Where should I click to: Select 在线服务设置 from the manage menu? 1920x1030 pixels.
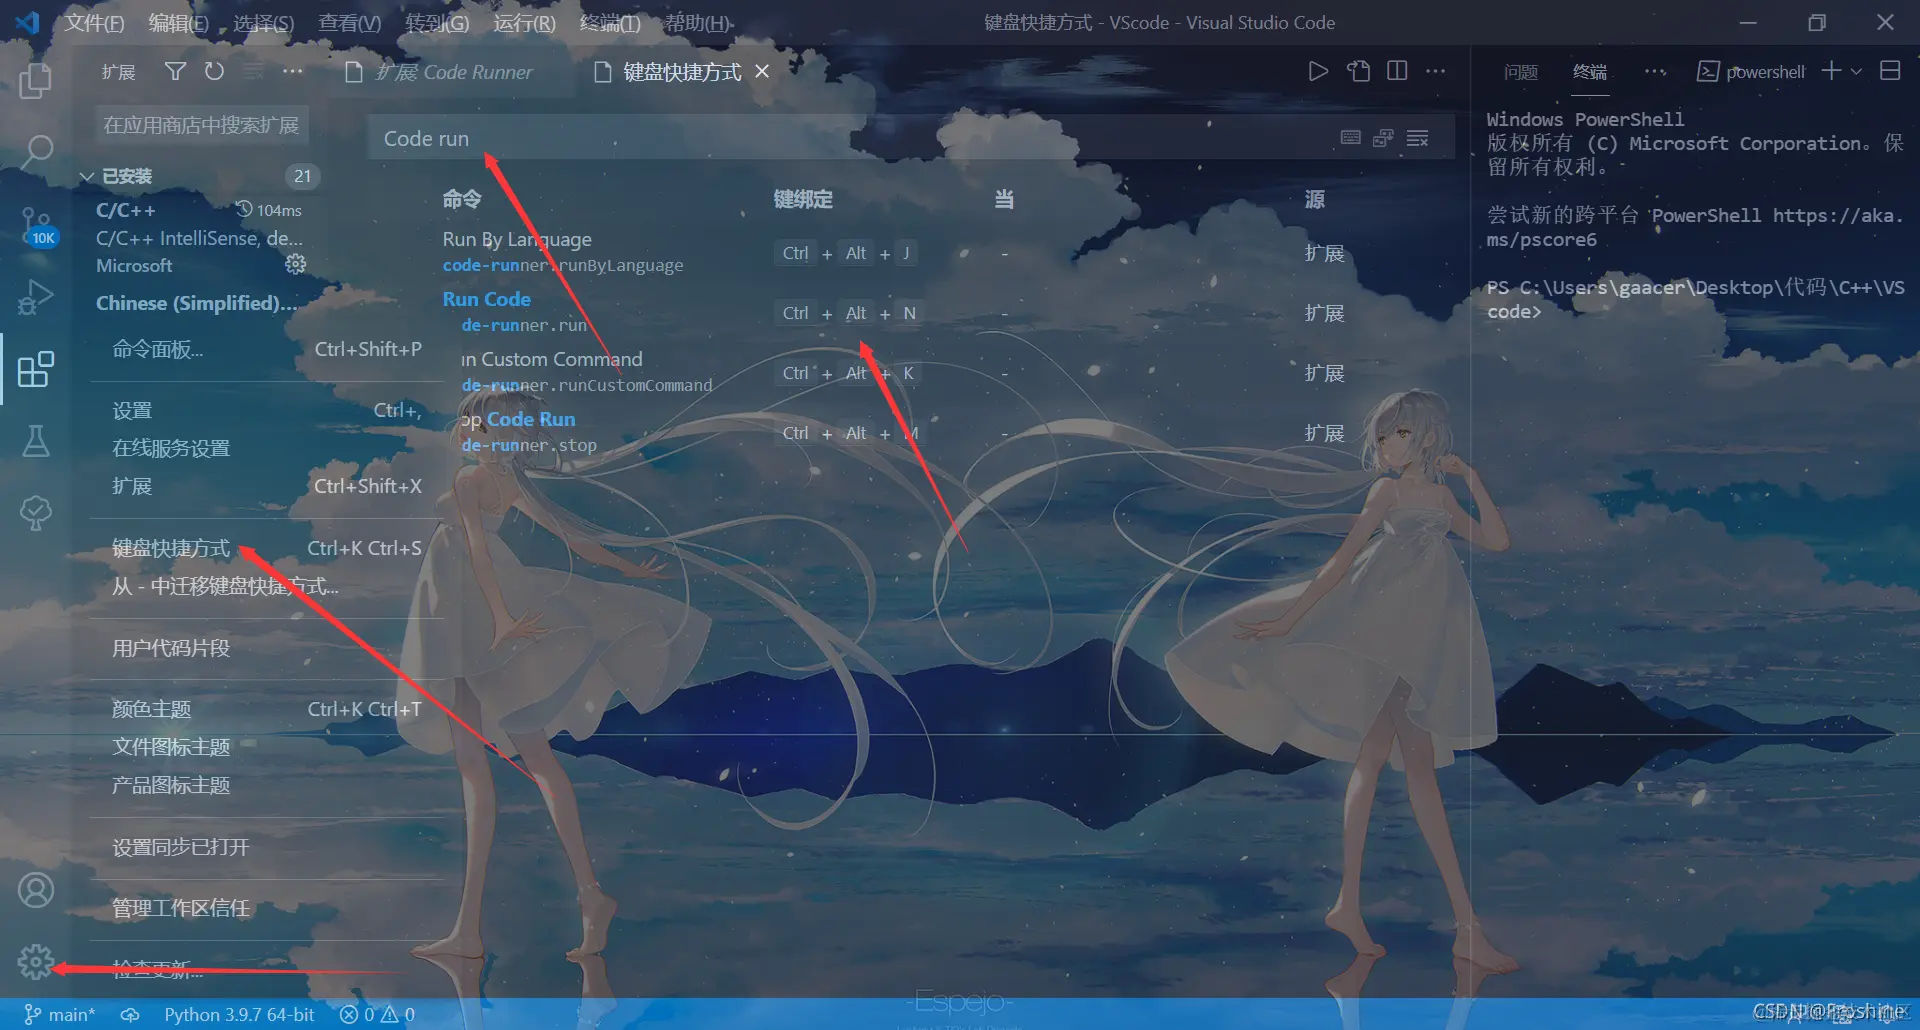(x=268, y=448)
